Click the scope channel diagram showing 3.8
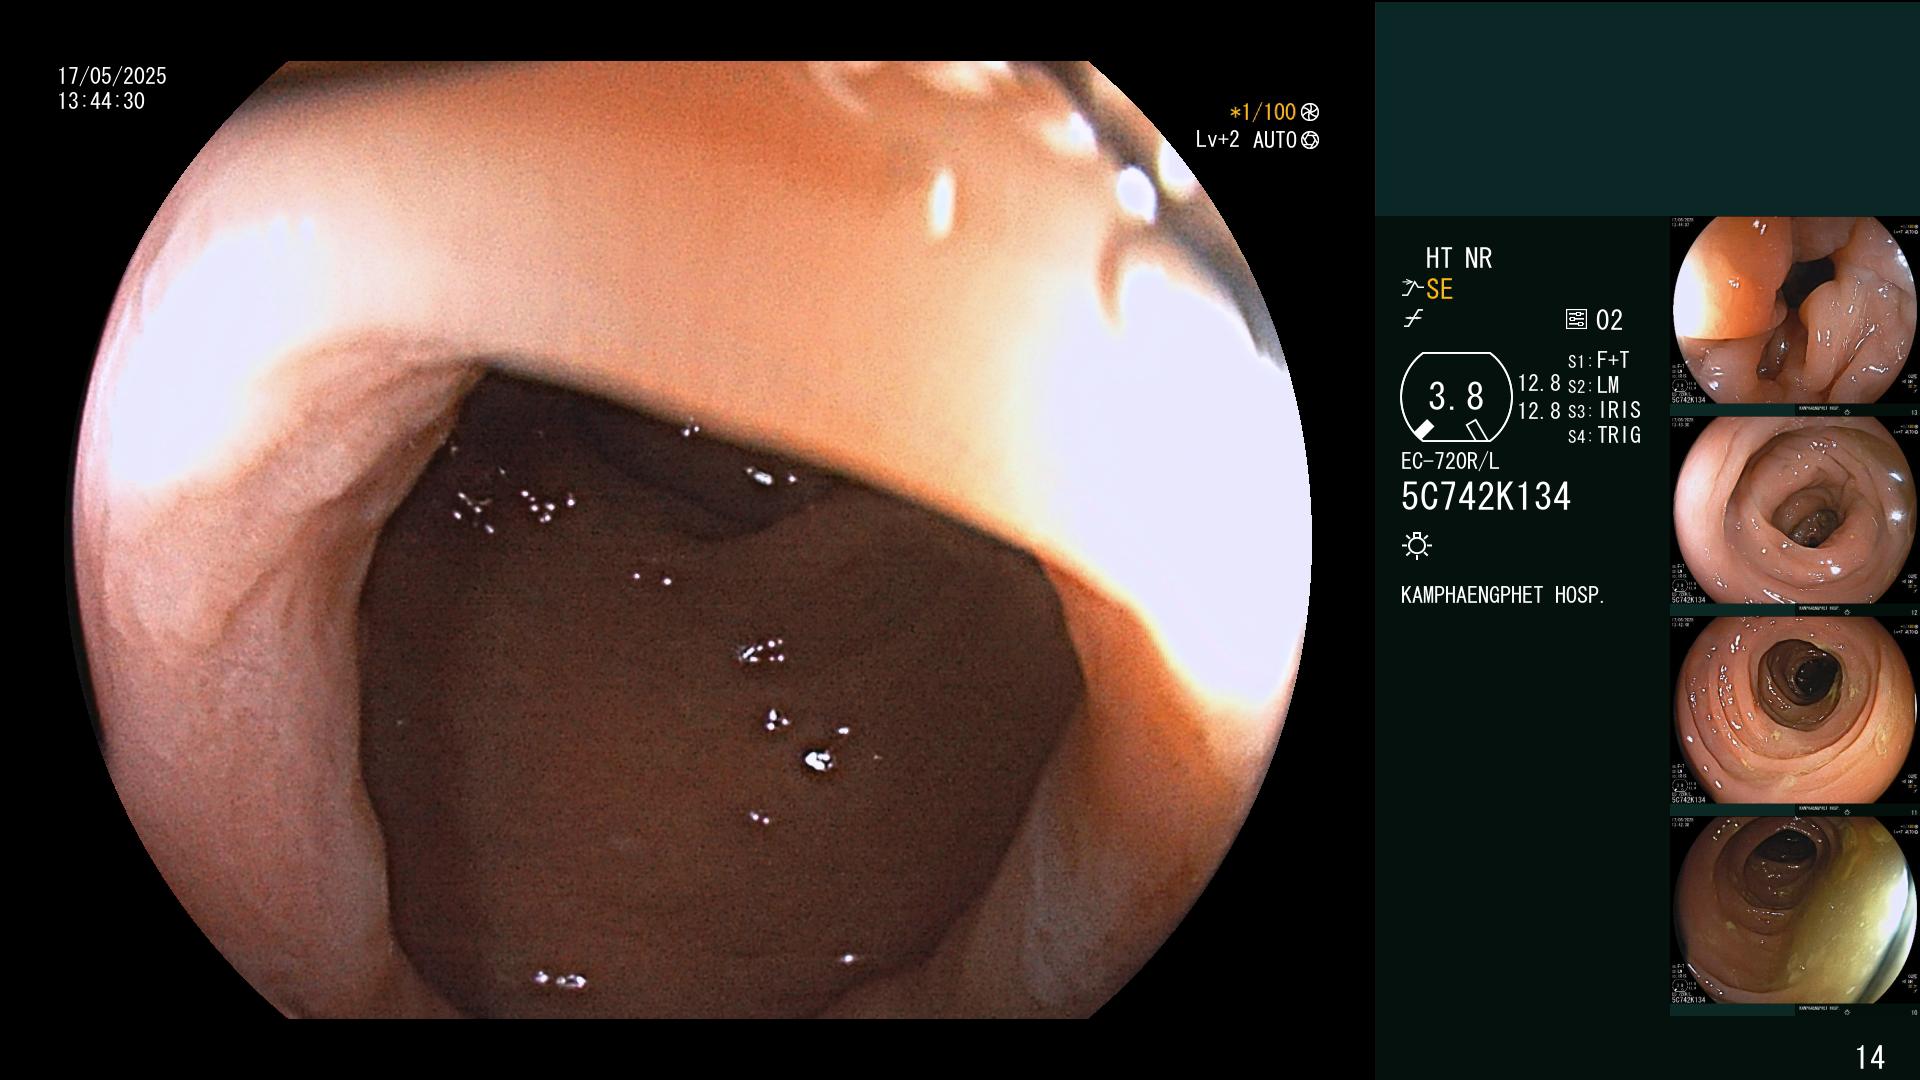The width and height of the screenshot is (1920, 1080). pyautogui.click(x=1456, y=398)
